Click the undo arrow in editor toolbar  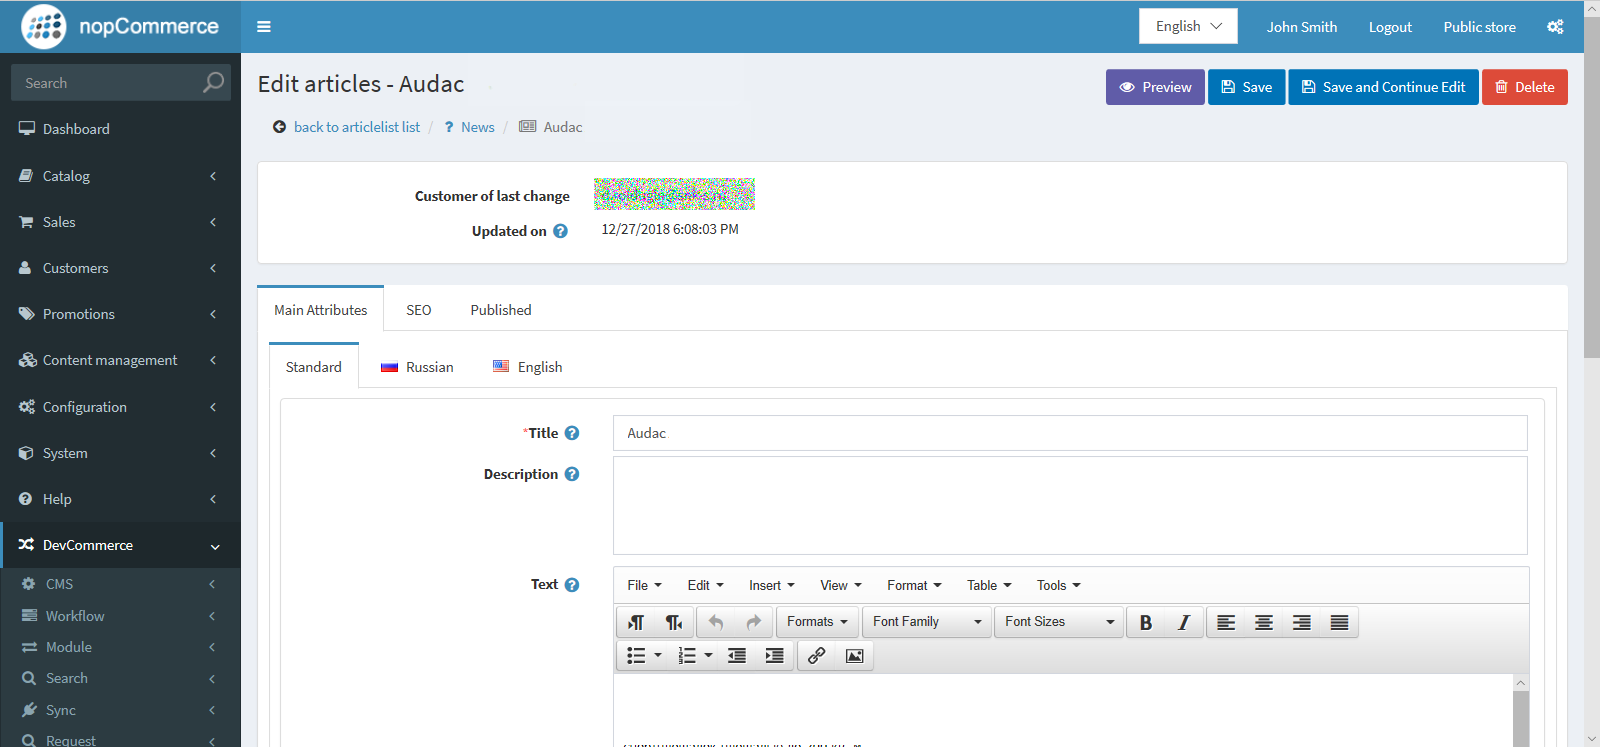[x=716, y=622]
